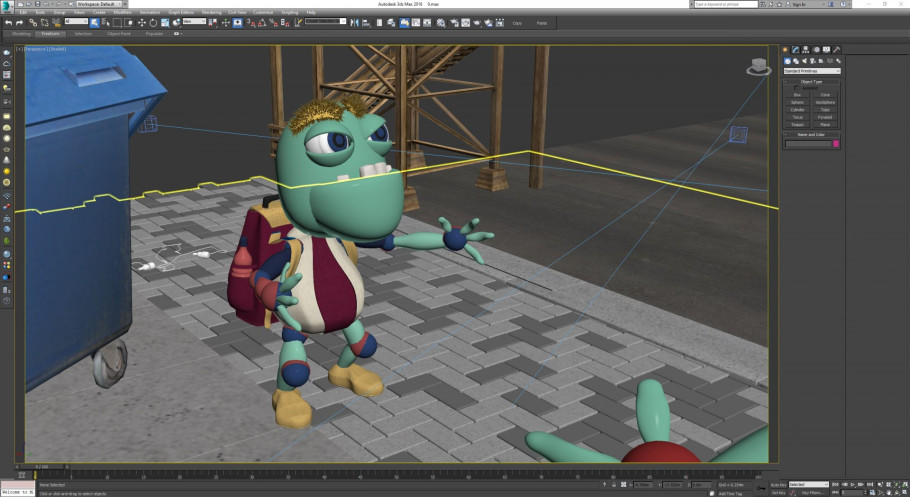The image size is (910, 497).
Task: Switch to the Freeform ribbon tab
Action: 50,34
